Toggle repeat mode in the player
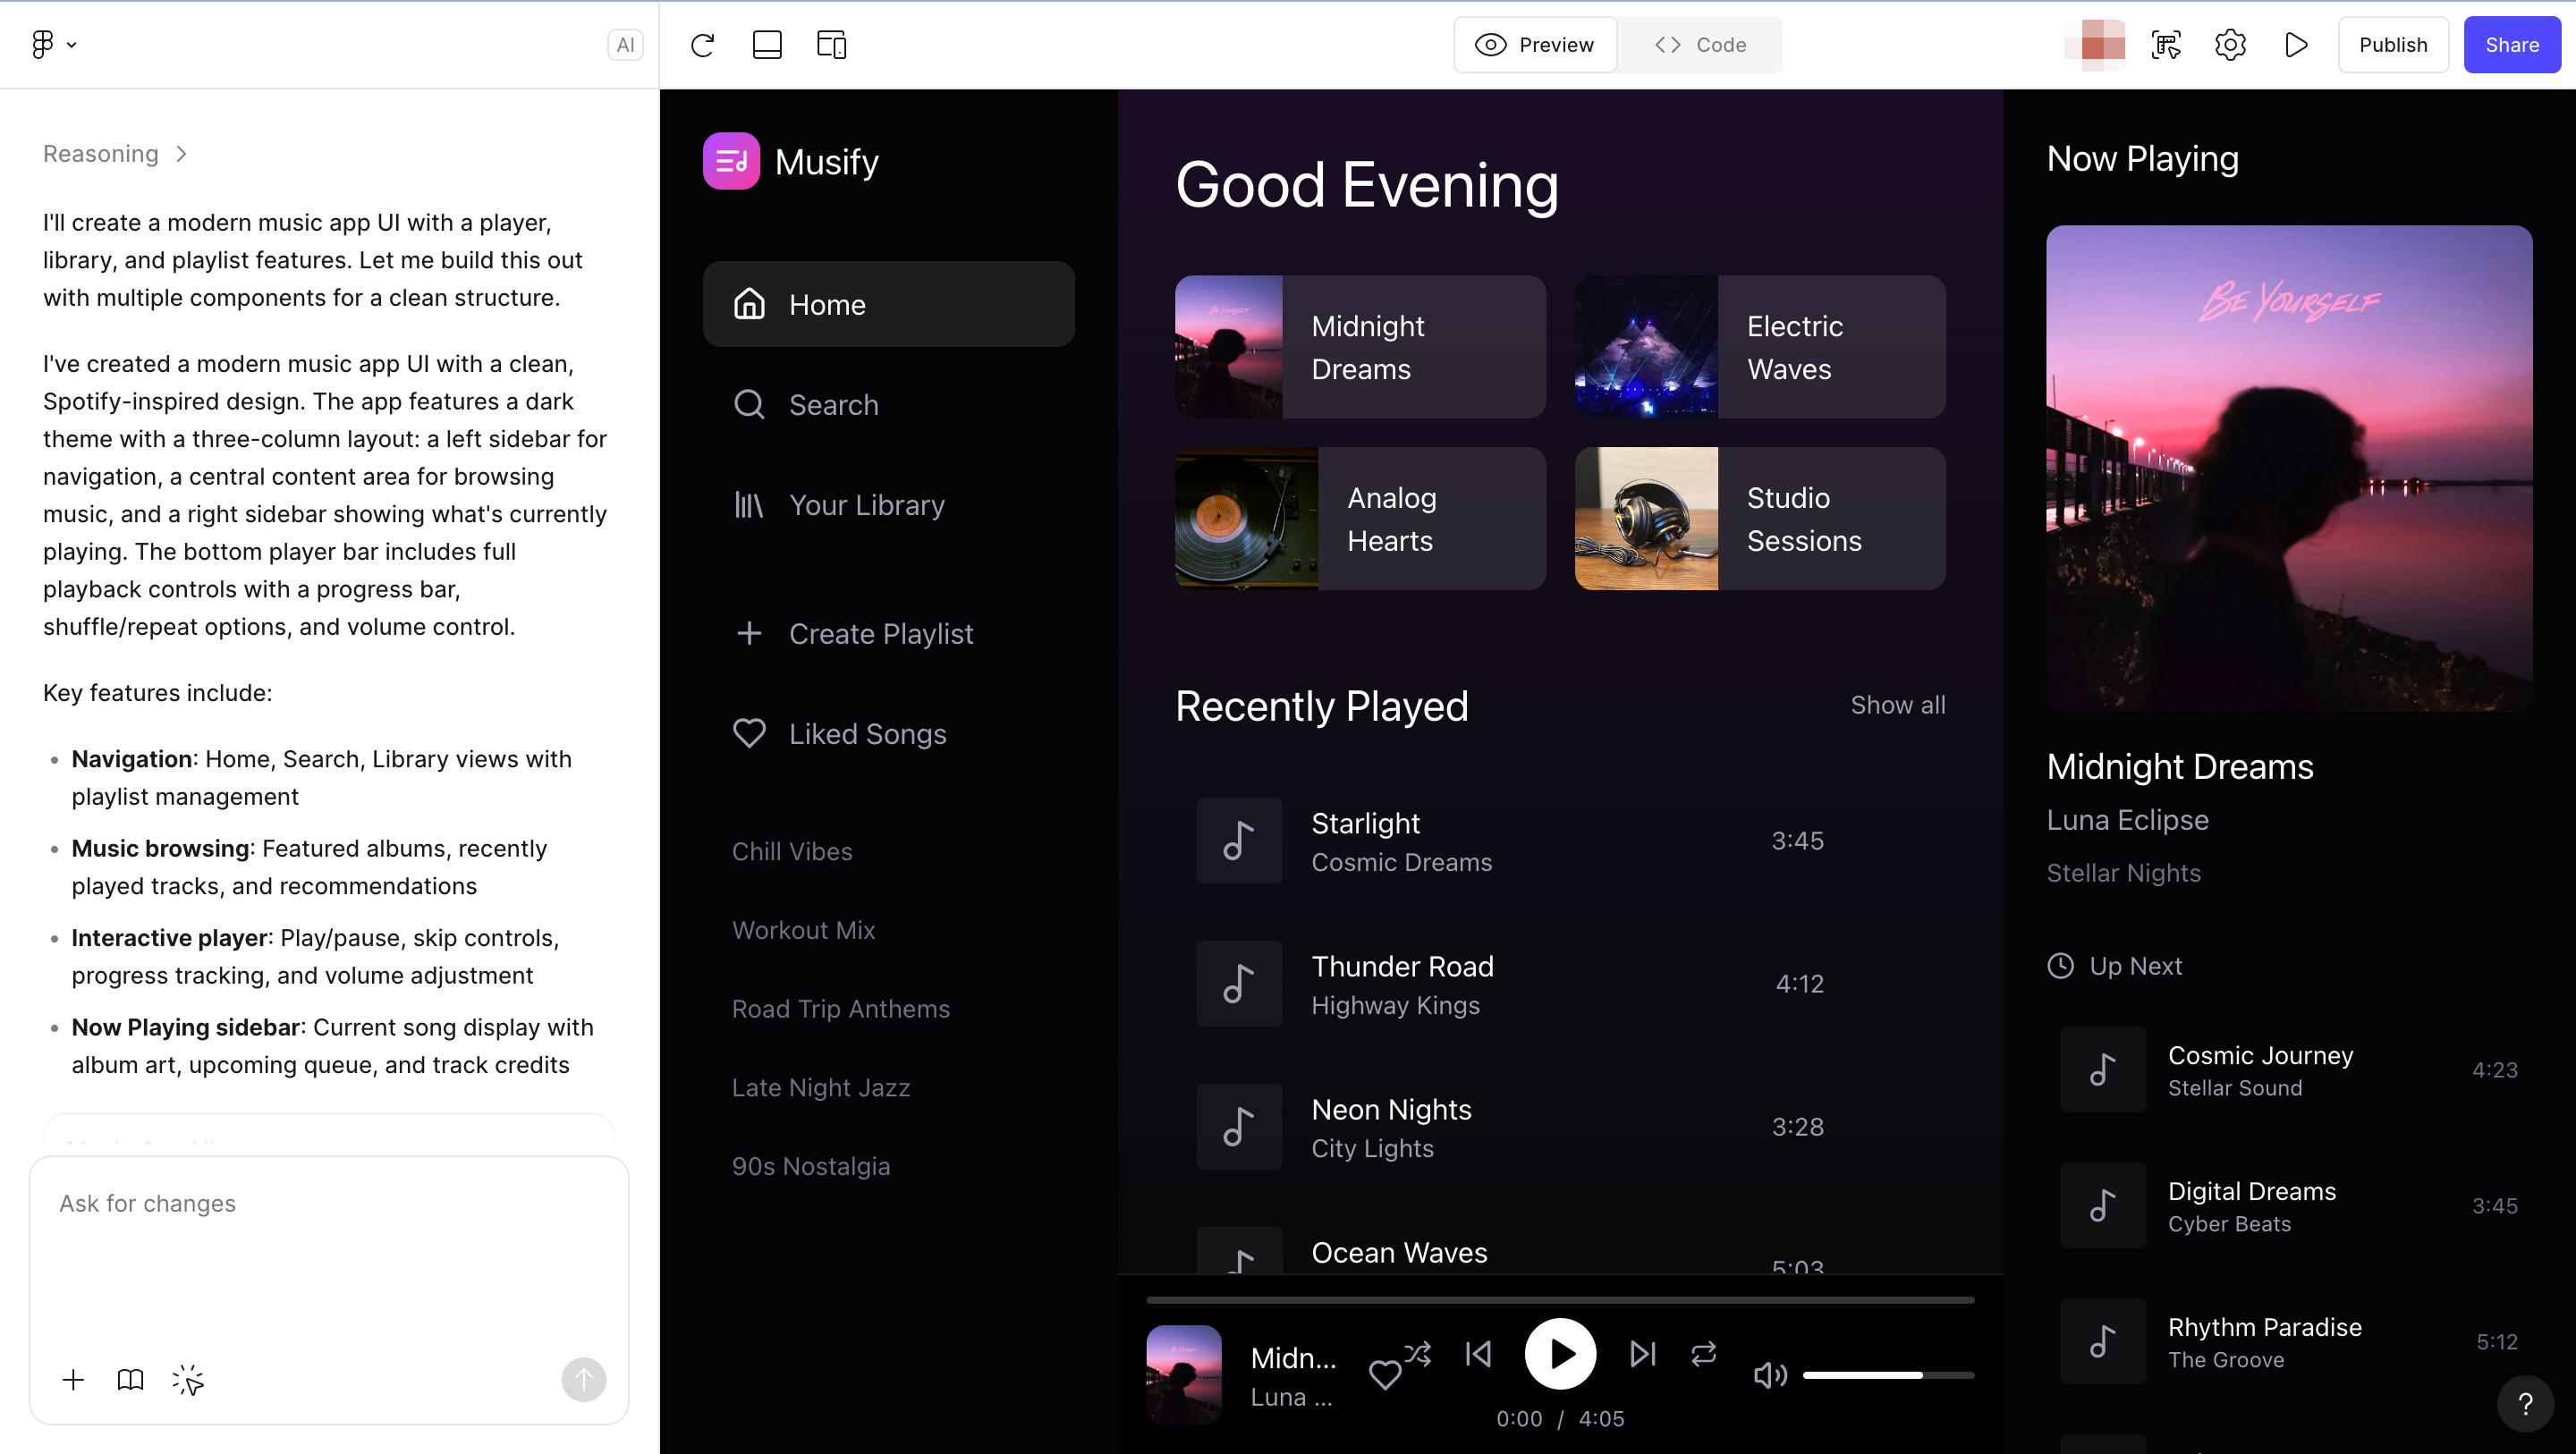The image size is (2576, 1454). tap(1703, 1354)
